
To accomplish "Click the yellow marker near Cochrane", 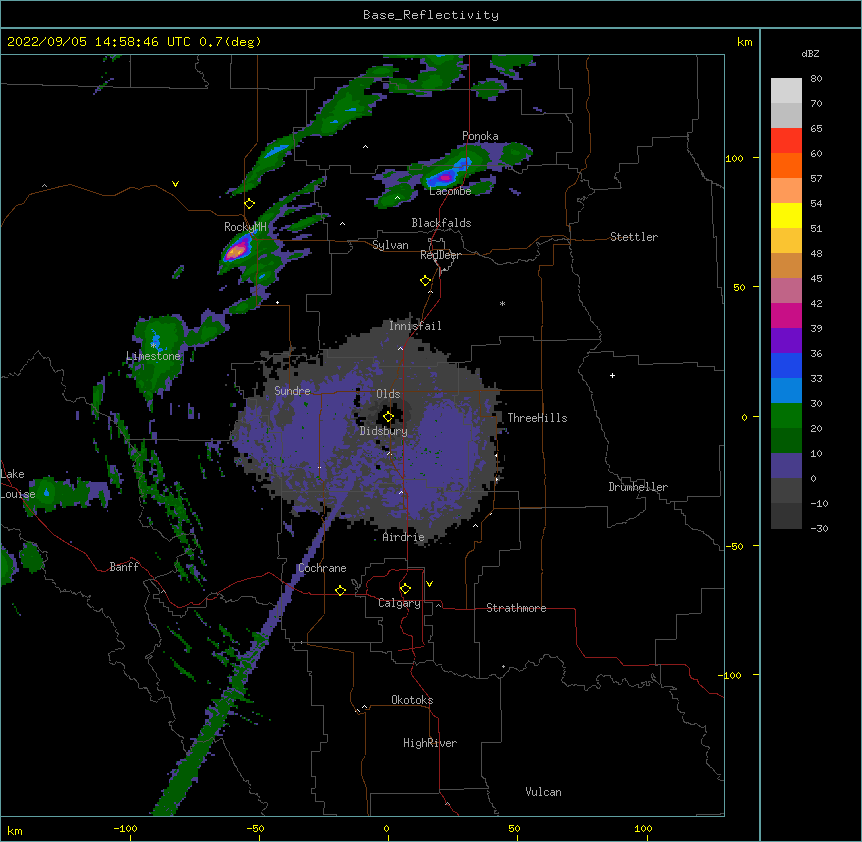I will 340,590.
